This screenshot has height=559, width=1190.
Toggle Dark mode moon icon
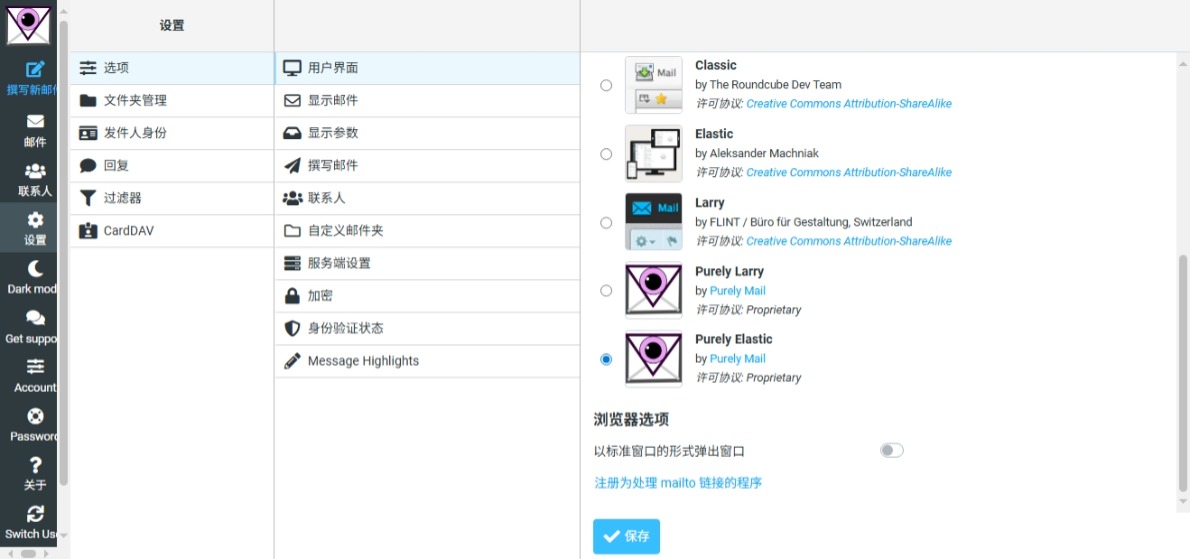click(x=35, y=269)
